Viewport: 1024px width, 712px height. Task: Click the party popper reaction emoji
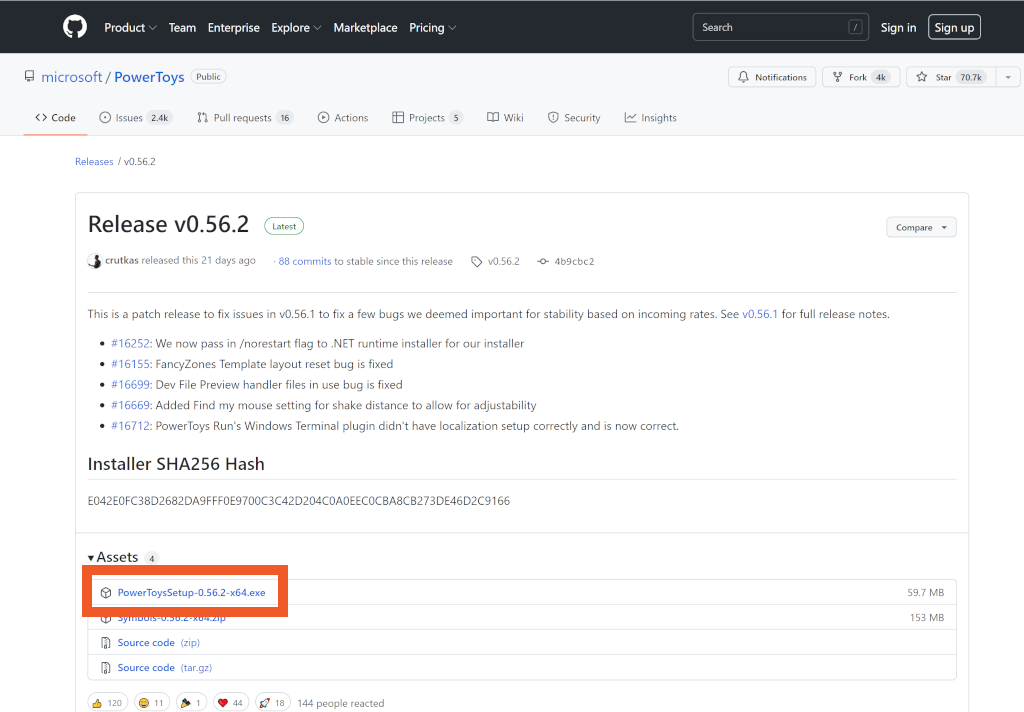184,703
